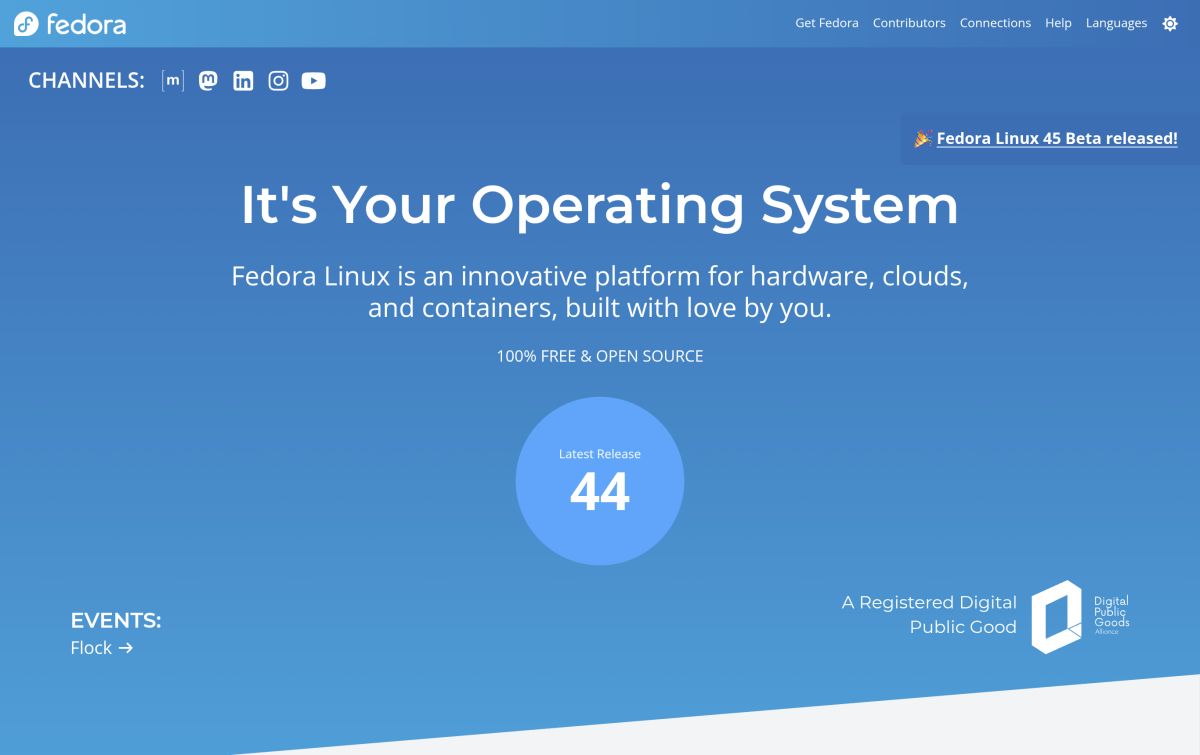The height and width of the screenshot is (755, 1200).
Task: Toggle the light/dark theme sun icon
Action: click(1170, 23)
